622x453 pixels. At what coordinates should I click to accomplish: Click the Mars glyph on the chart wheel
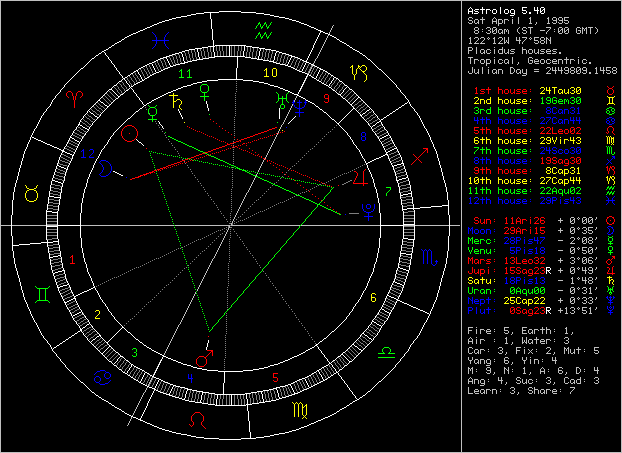[x=205, y=356]
